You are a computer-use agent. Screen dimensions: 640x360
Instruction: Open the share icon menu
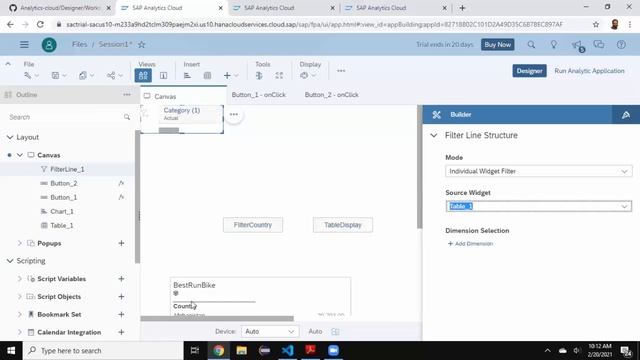point(114,76)
